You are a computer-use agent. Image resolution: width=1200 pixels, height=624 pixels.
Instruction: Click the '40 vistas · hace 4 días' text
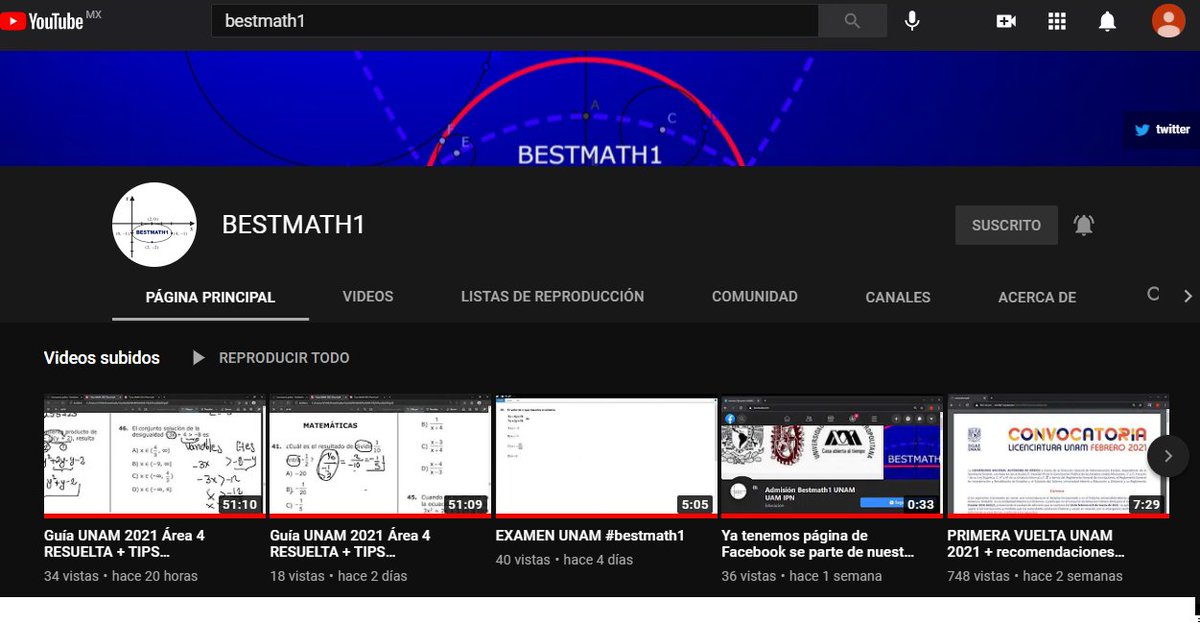(564, 560)
